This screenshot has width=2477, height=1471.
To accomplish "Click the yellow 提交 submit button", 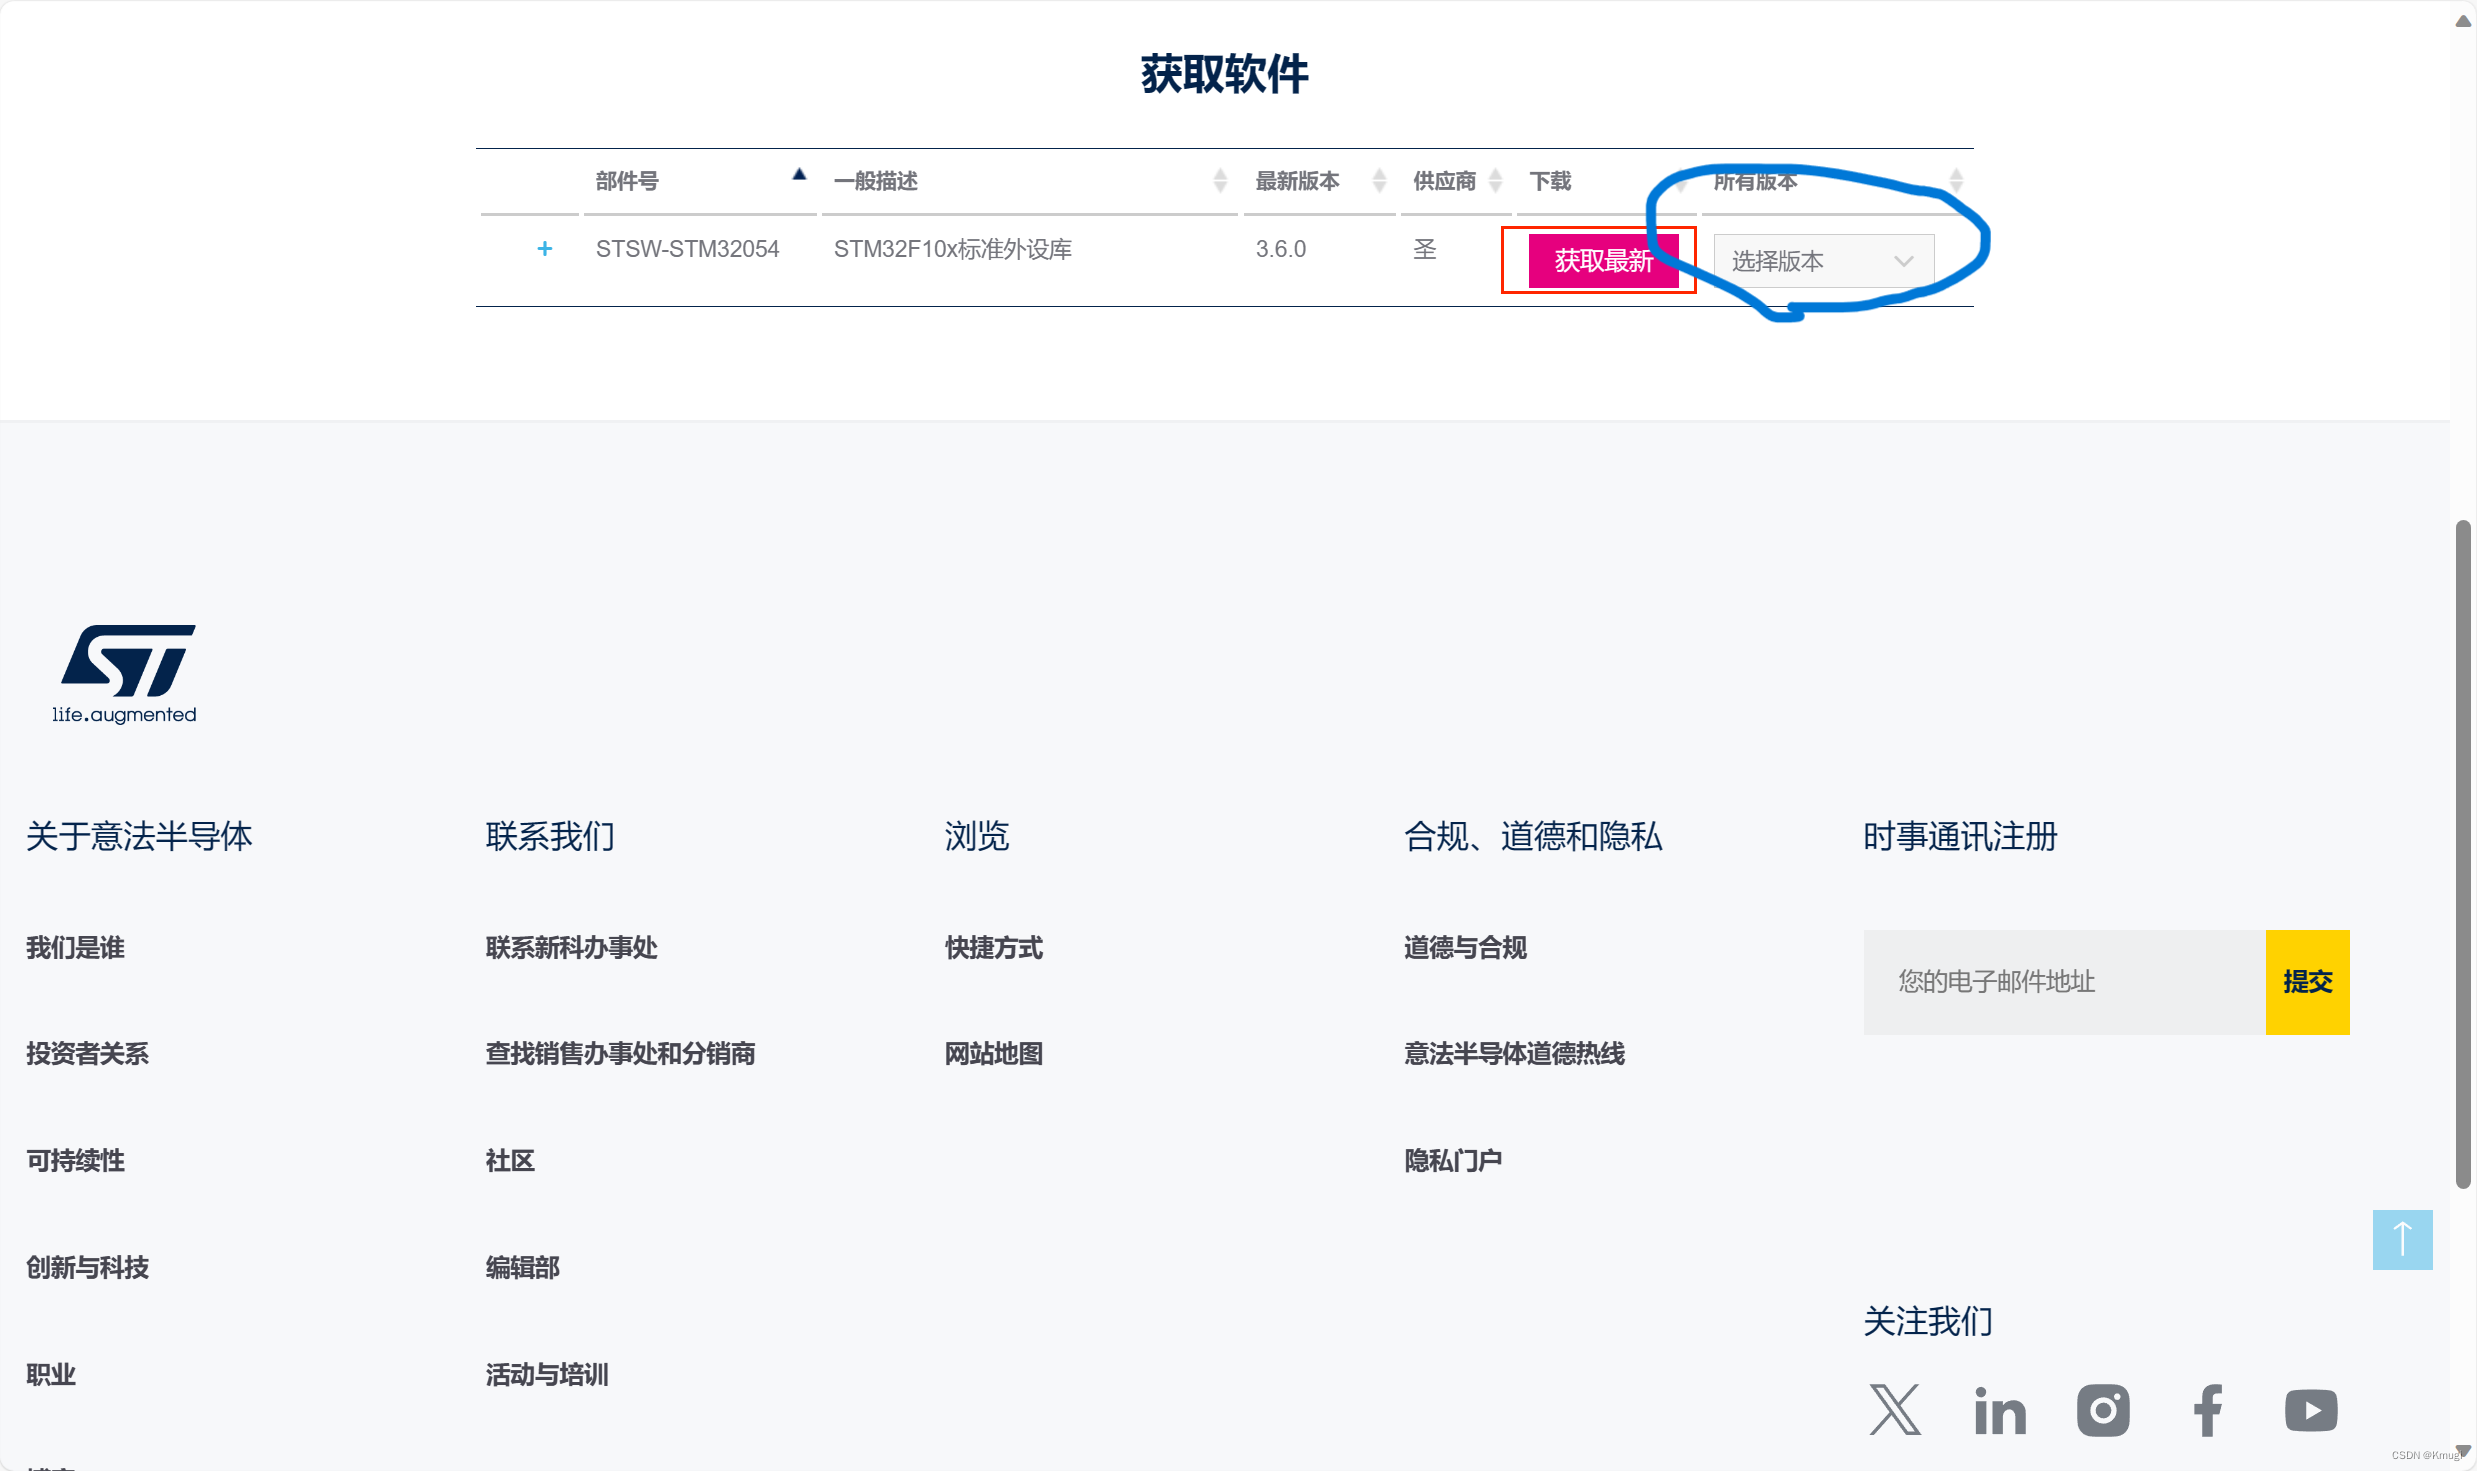I will (x=2307, y=982).
